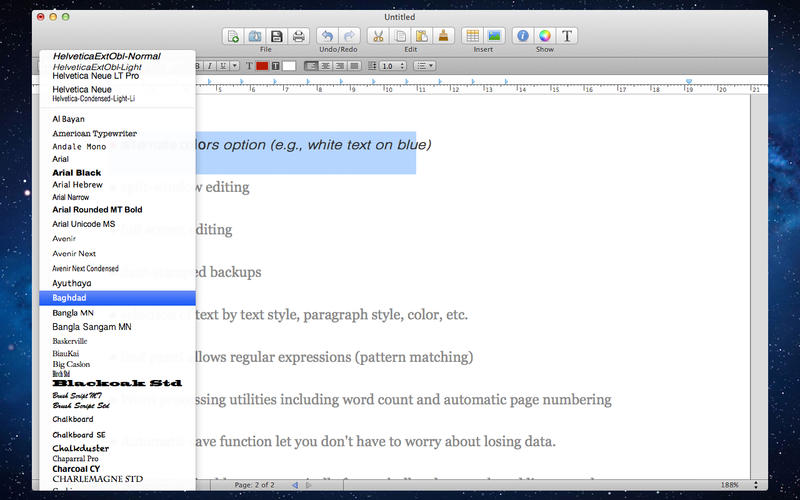
Task: Align text right
Action: click(339, 66)
